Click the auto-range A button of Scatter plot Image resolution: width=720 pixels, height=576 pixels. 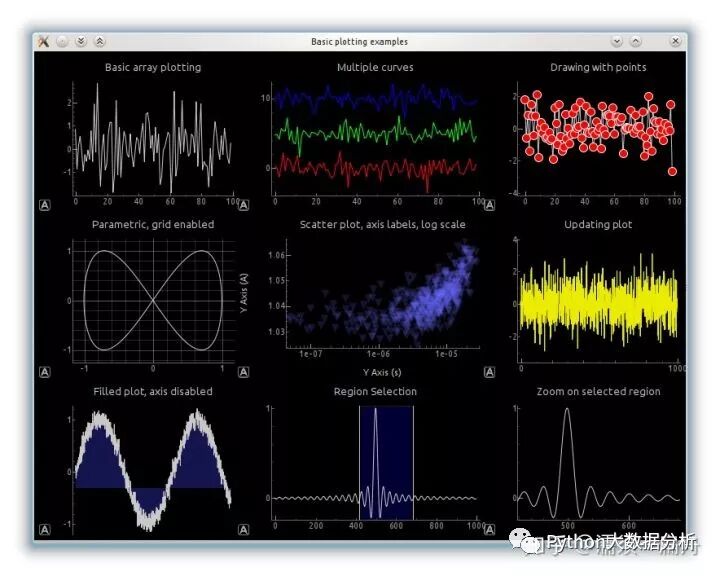pyautogui.click(x=244, y=372)
